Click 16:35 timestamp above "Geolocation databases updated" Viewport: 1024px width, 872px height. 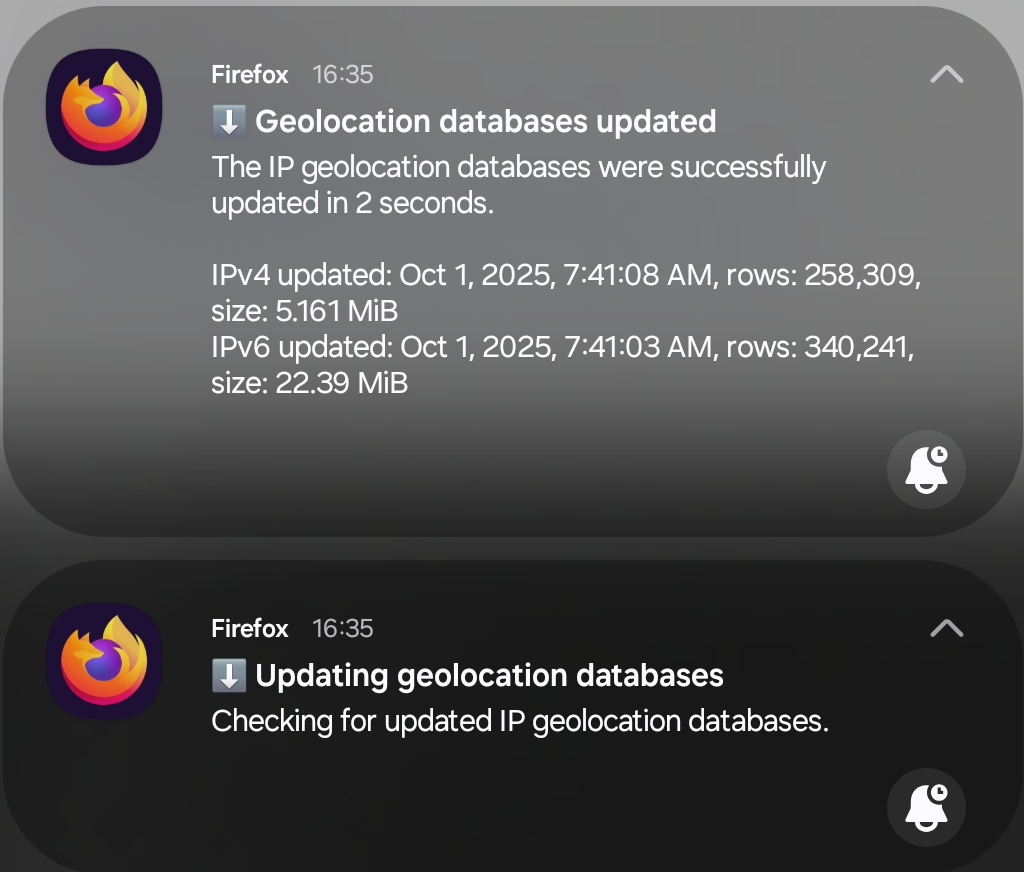point(343,75)
